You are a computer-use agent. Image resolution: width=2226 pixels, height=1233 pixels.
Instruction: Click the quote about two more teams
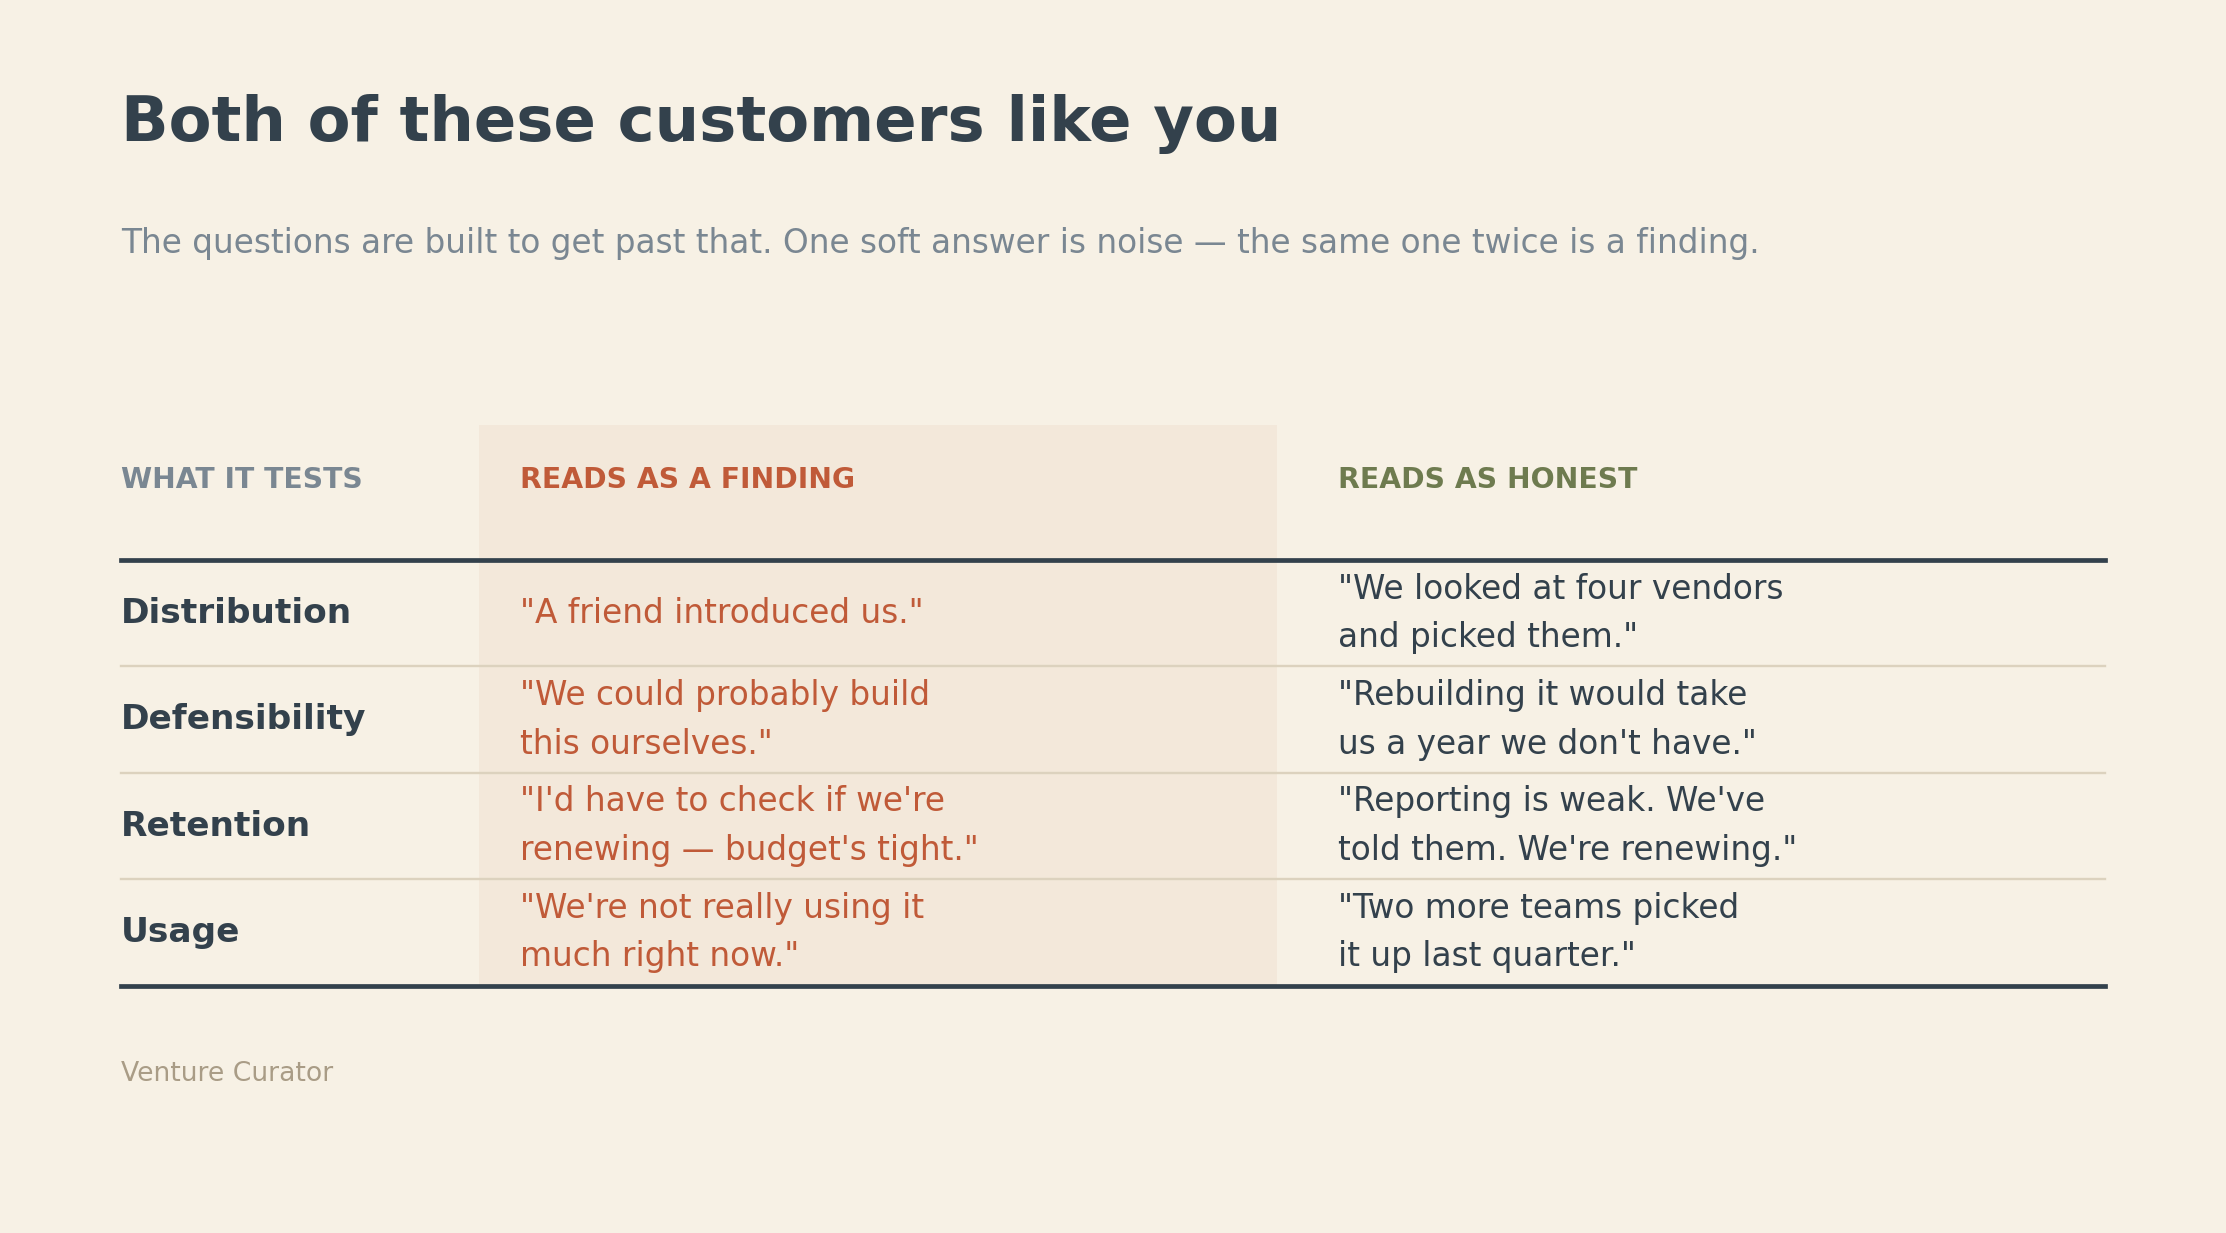pyautogui.click(x=1538, y=931)
